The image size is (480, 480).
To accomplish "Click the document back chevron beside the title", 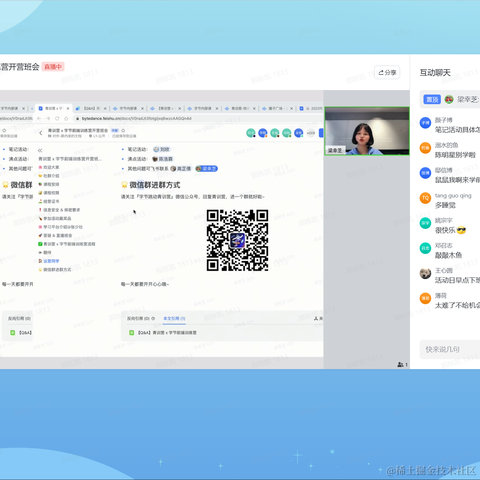I will click(x=41, y=133).
